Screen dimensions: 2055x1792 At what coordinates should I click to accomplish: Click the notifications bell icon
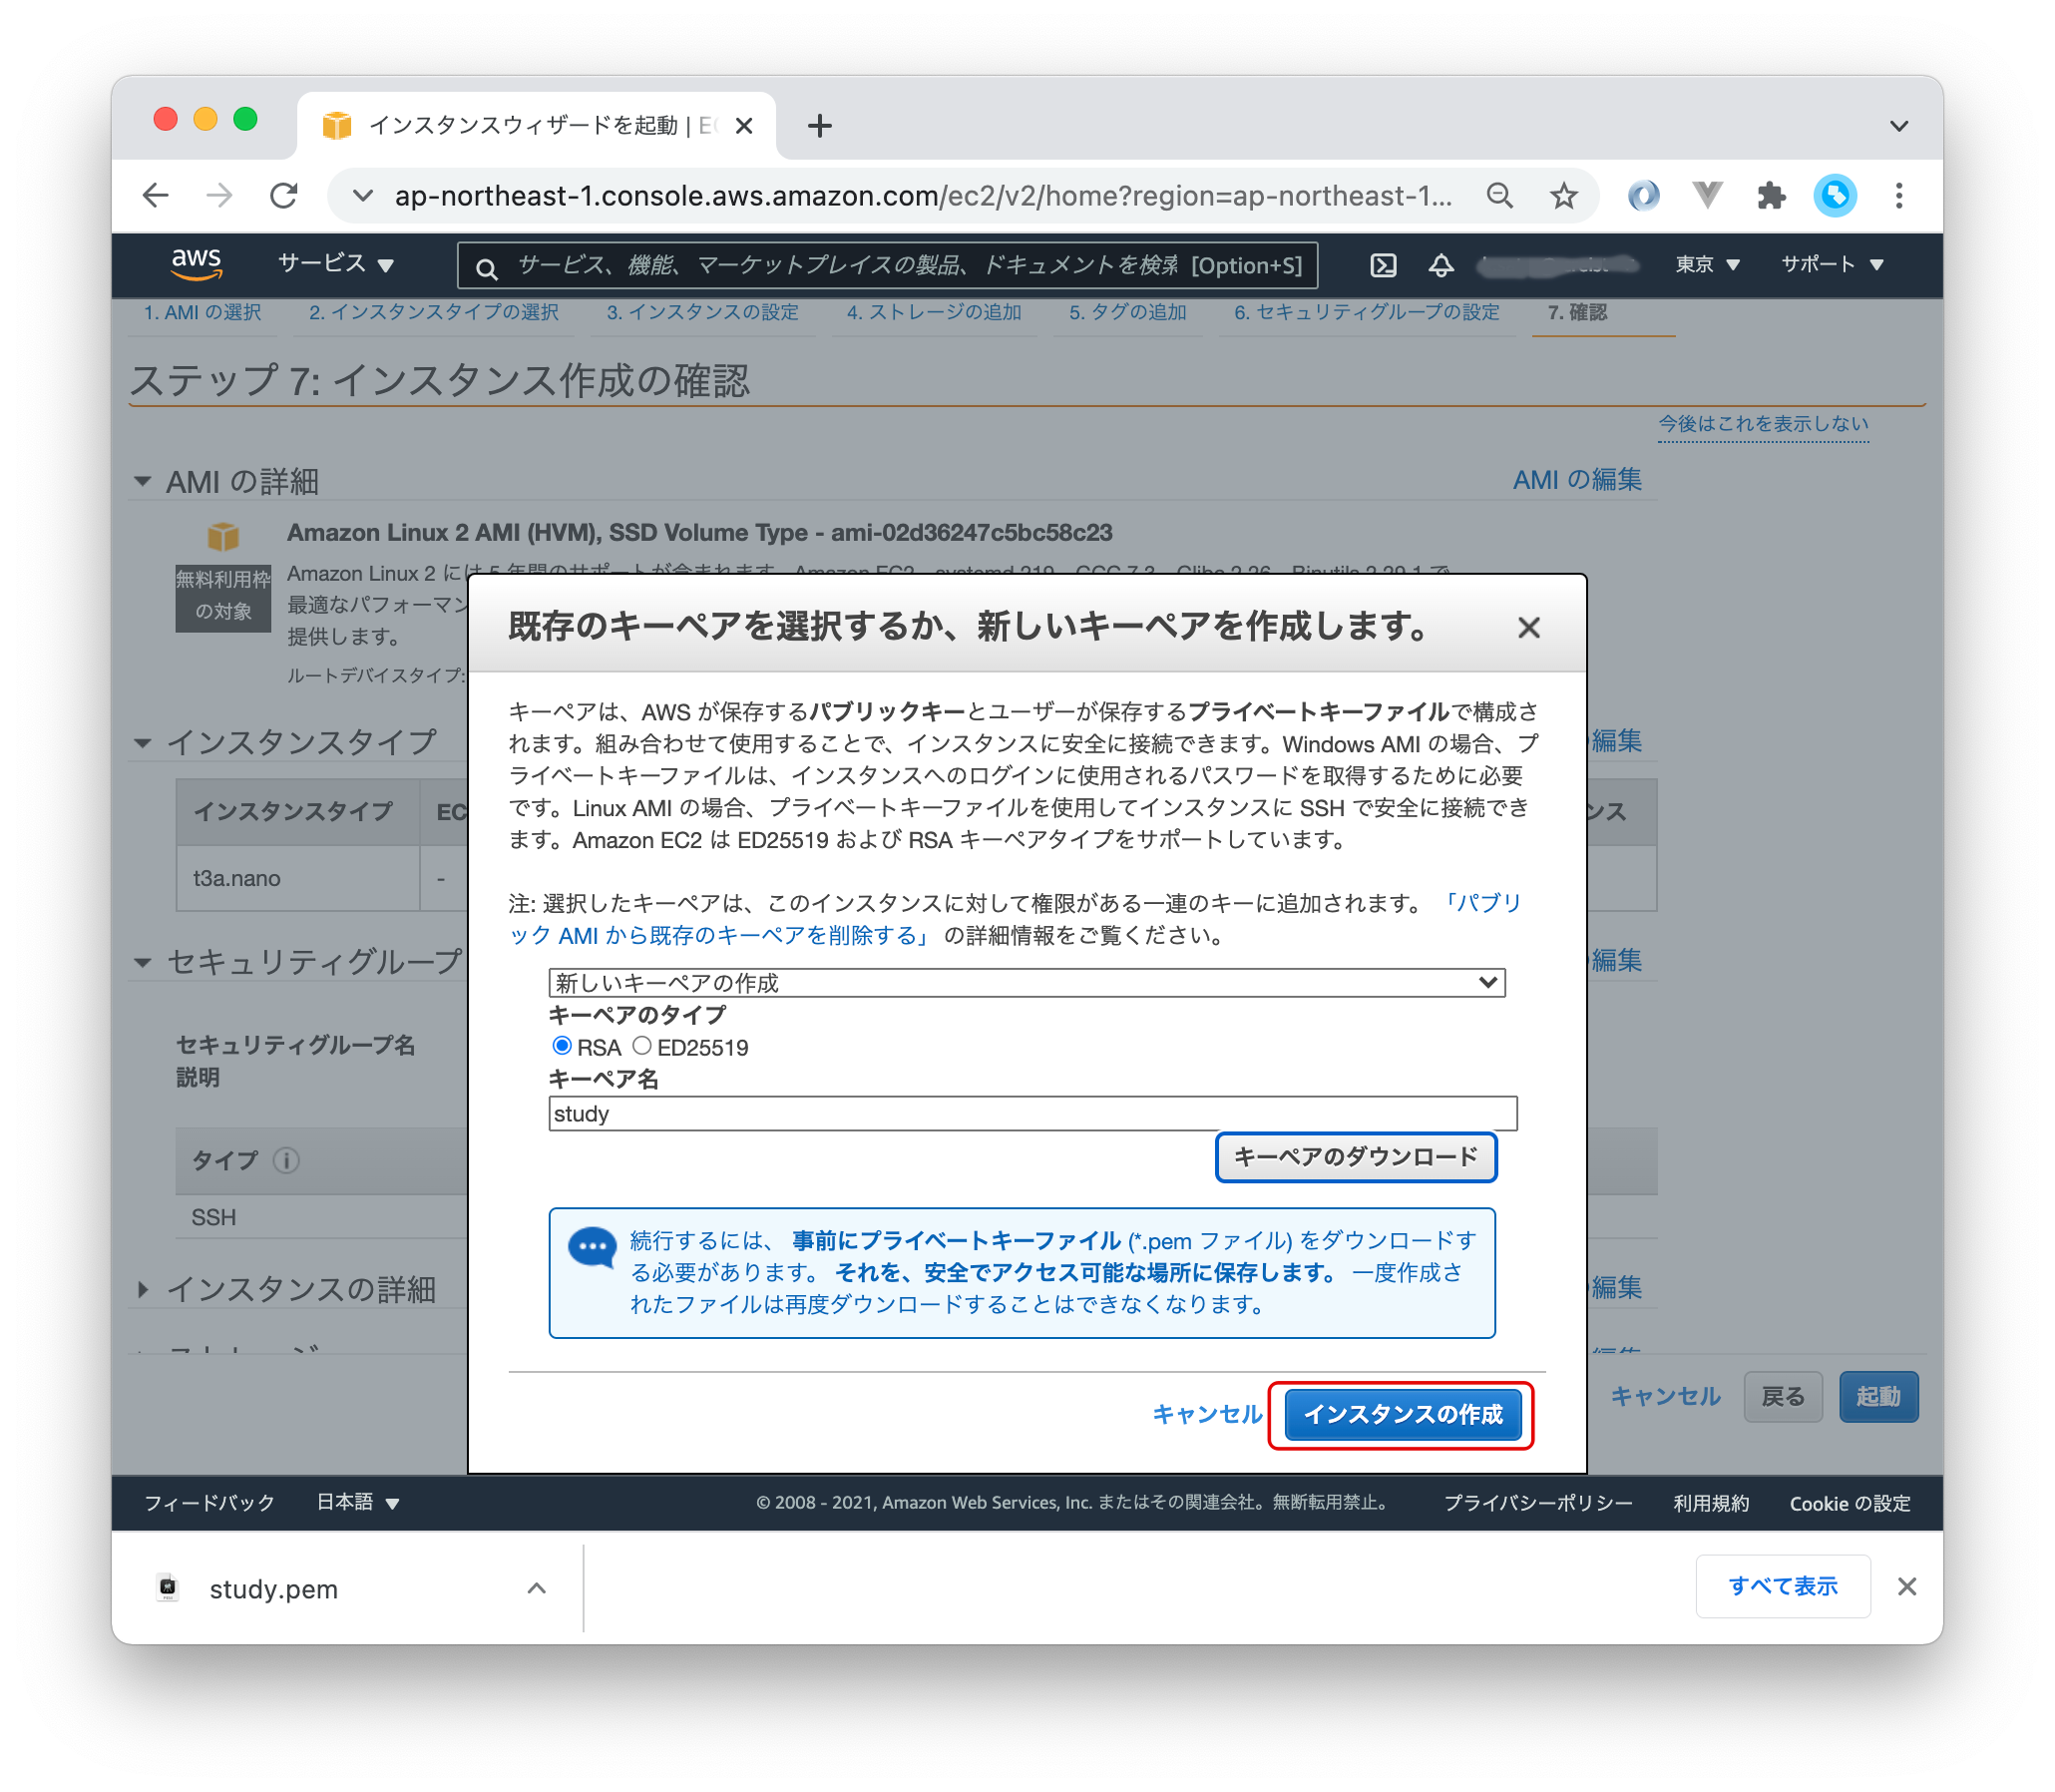pos(1440,265)
